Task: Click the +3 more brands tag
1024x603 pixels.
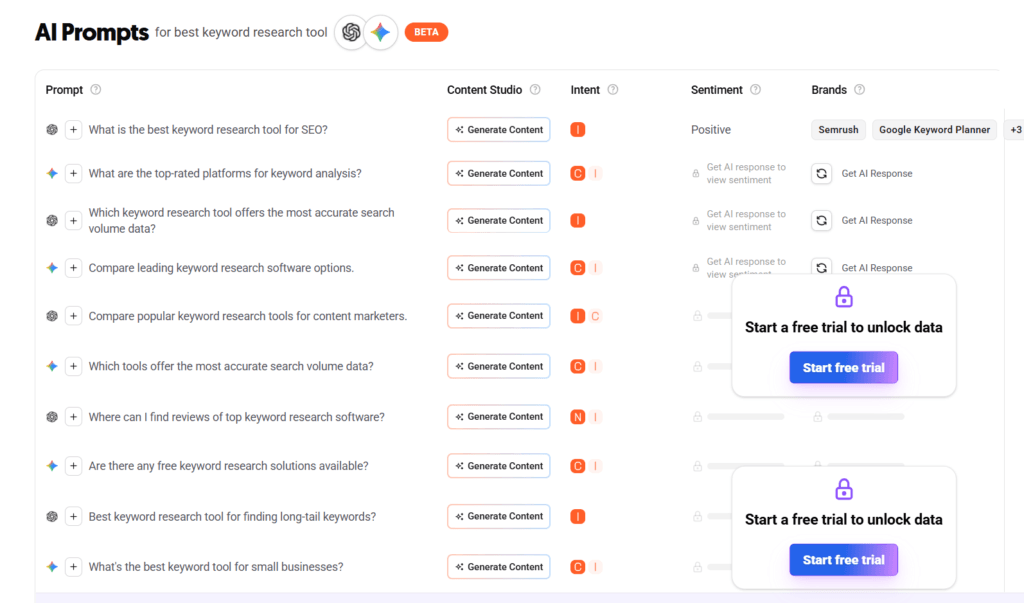Action: [1016, 129]
